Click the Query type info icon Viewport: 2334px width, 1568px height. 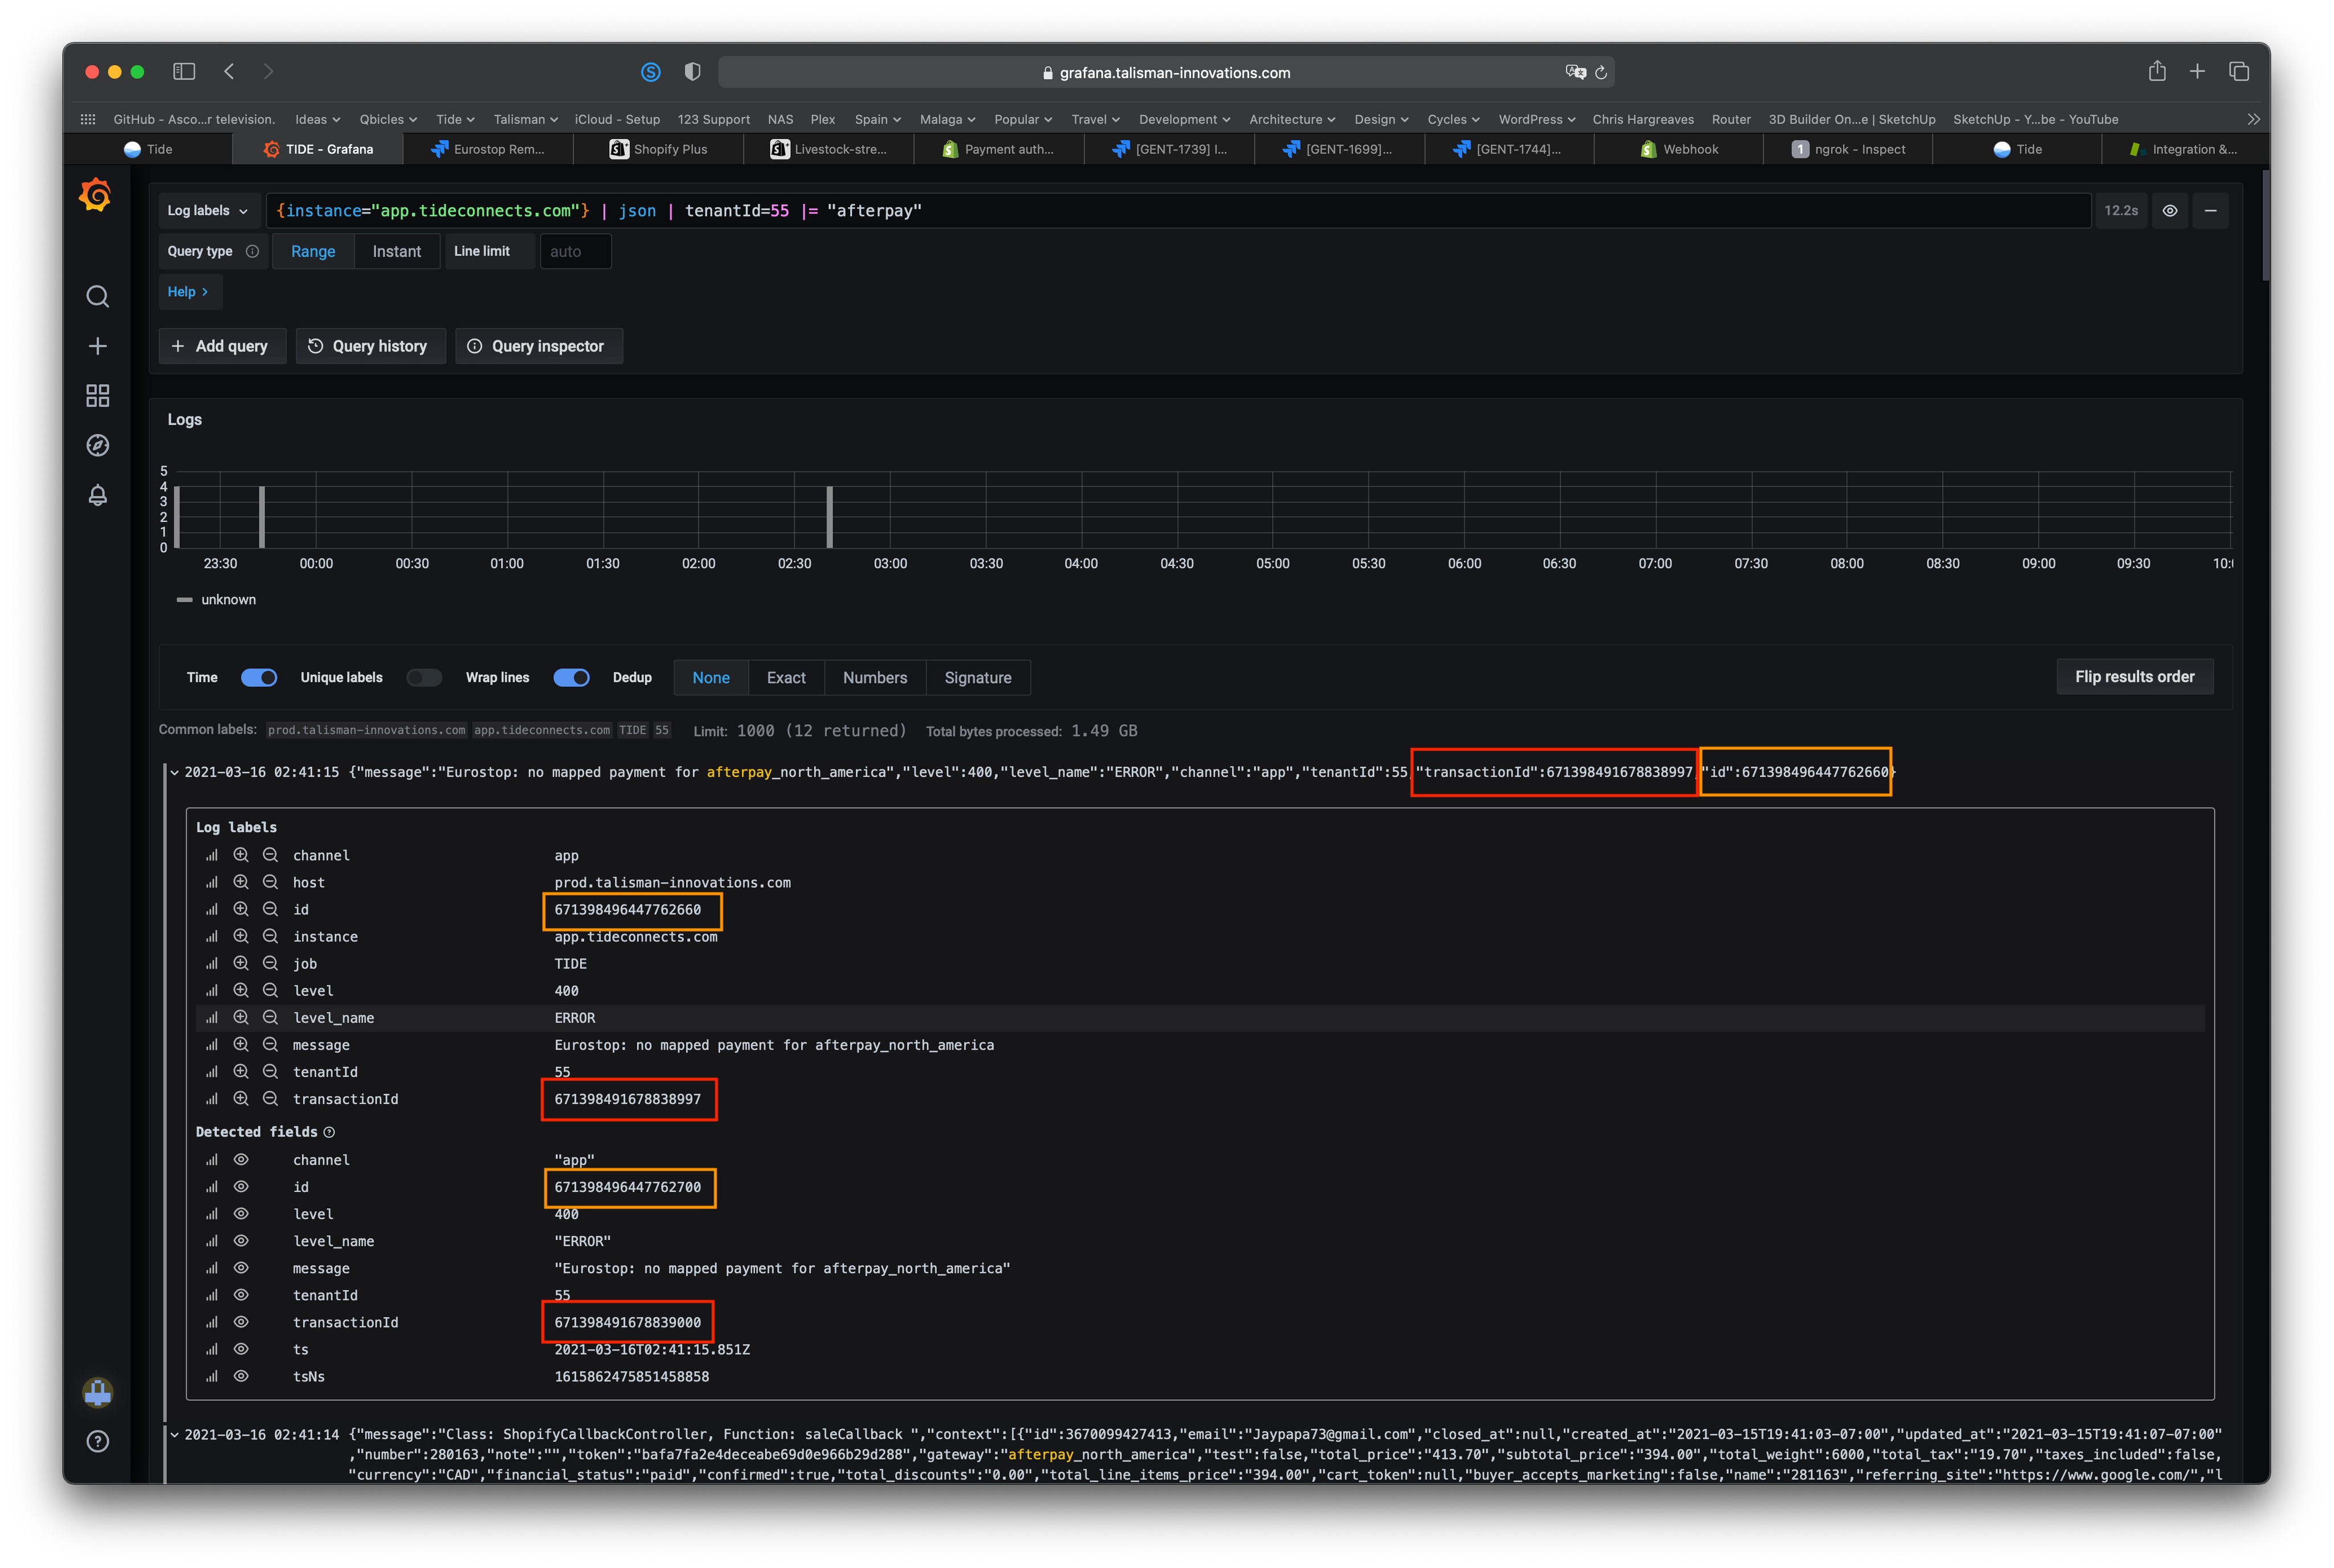[x=253, y=251]
